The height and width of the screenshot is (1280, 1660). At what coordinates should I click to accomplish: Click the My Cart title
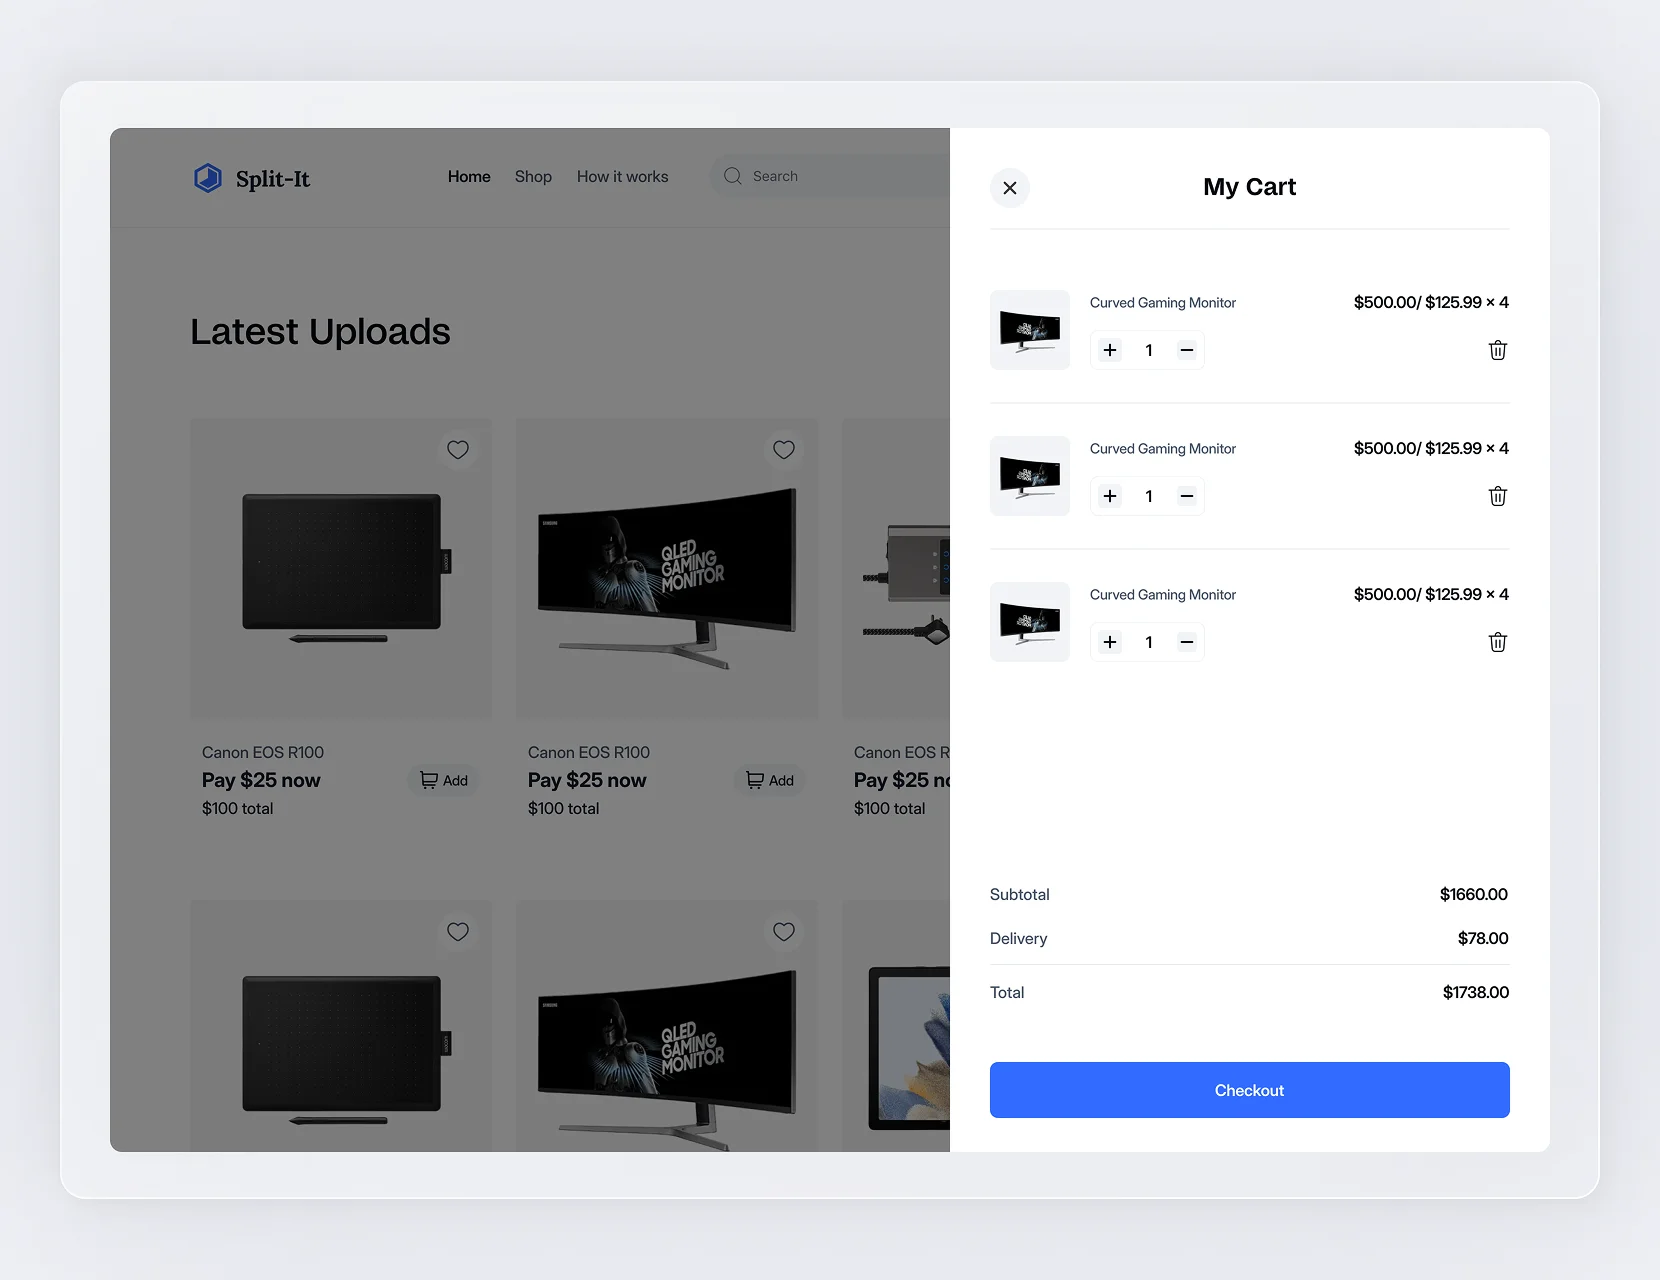pos(1250,187)
